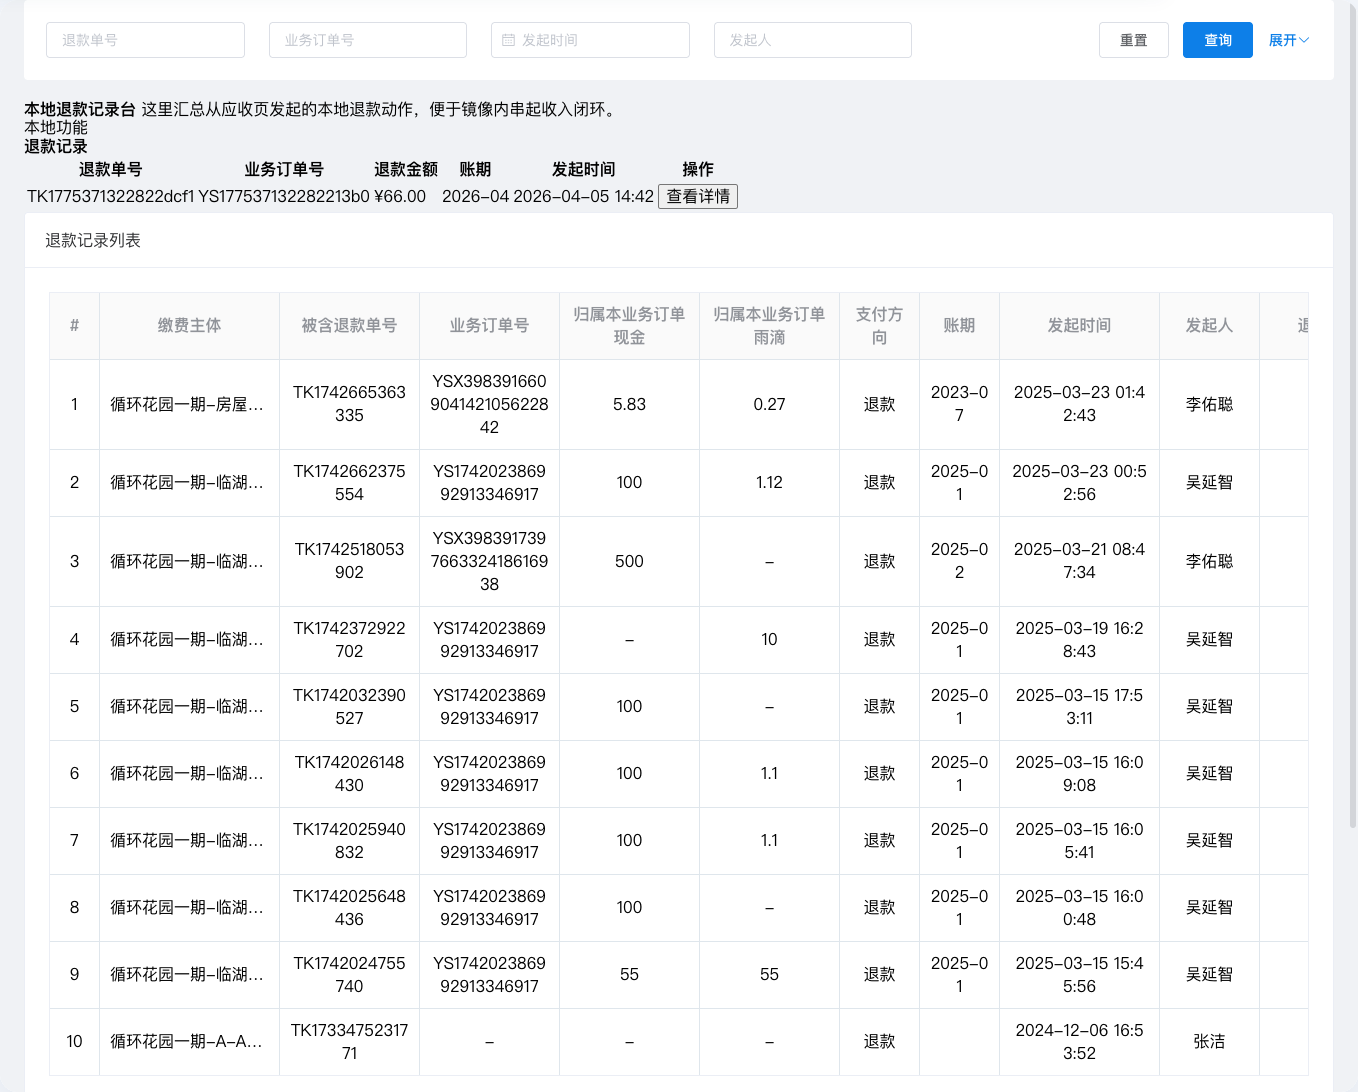The height and width of the screenshot is (1092, 1358).
Task: Click the 被含退款单号 column header
Action: point(349,326)
